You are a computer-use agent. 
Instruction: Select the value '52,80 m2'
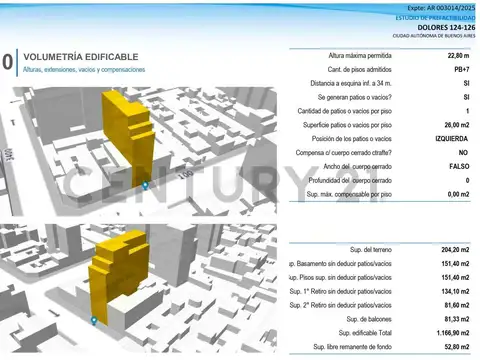coord(457,347)
